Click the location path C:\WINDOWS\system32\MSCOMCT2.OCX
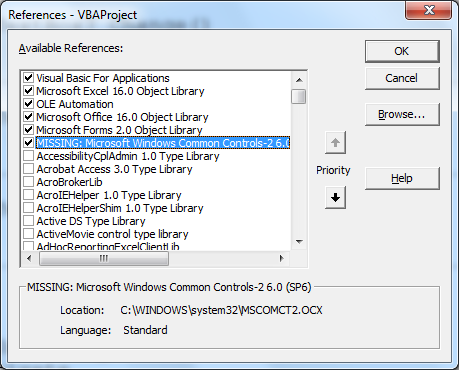Image resolution: width=463 pixels, height=373 pixels. 221,310
